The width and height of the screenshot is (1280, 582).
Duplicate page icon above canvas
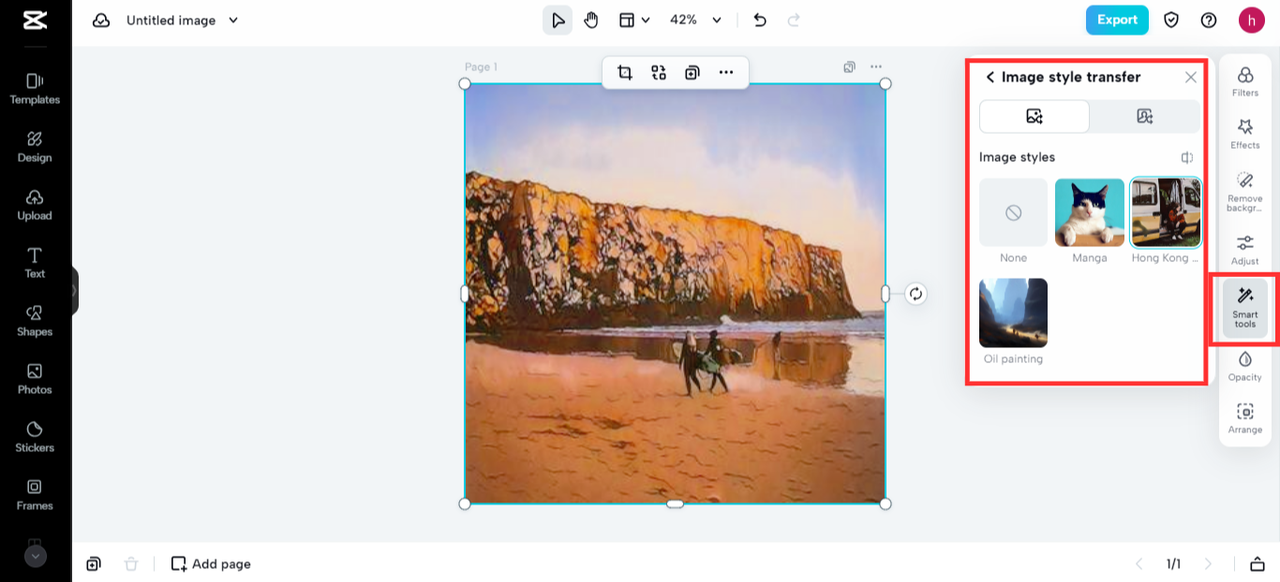coord(849,67)
